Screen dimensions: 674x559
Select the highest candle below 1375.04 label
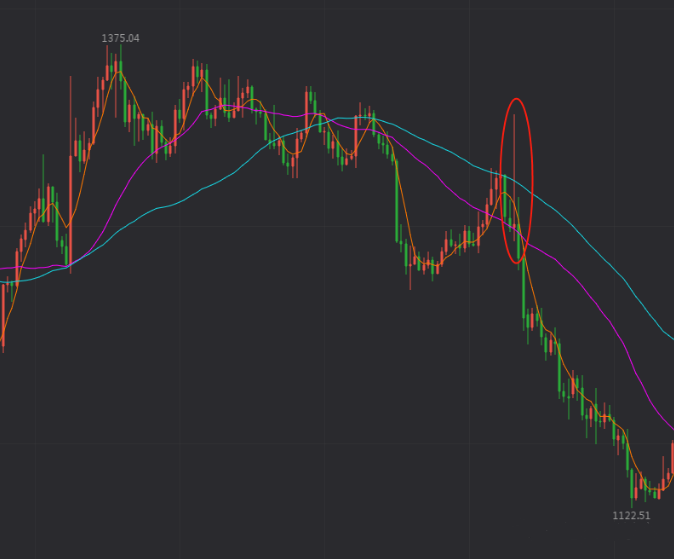[x=118, y=68]
